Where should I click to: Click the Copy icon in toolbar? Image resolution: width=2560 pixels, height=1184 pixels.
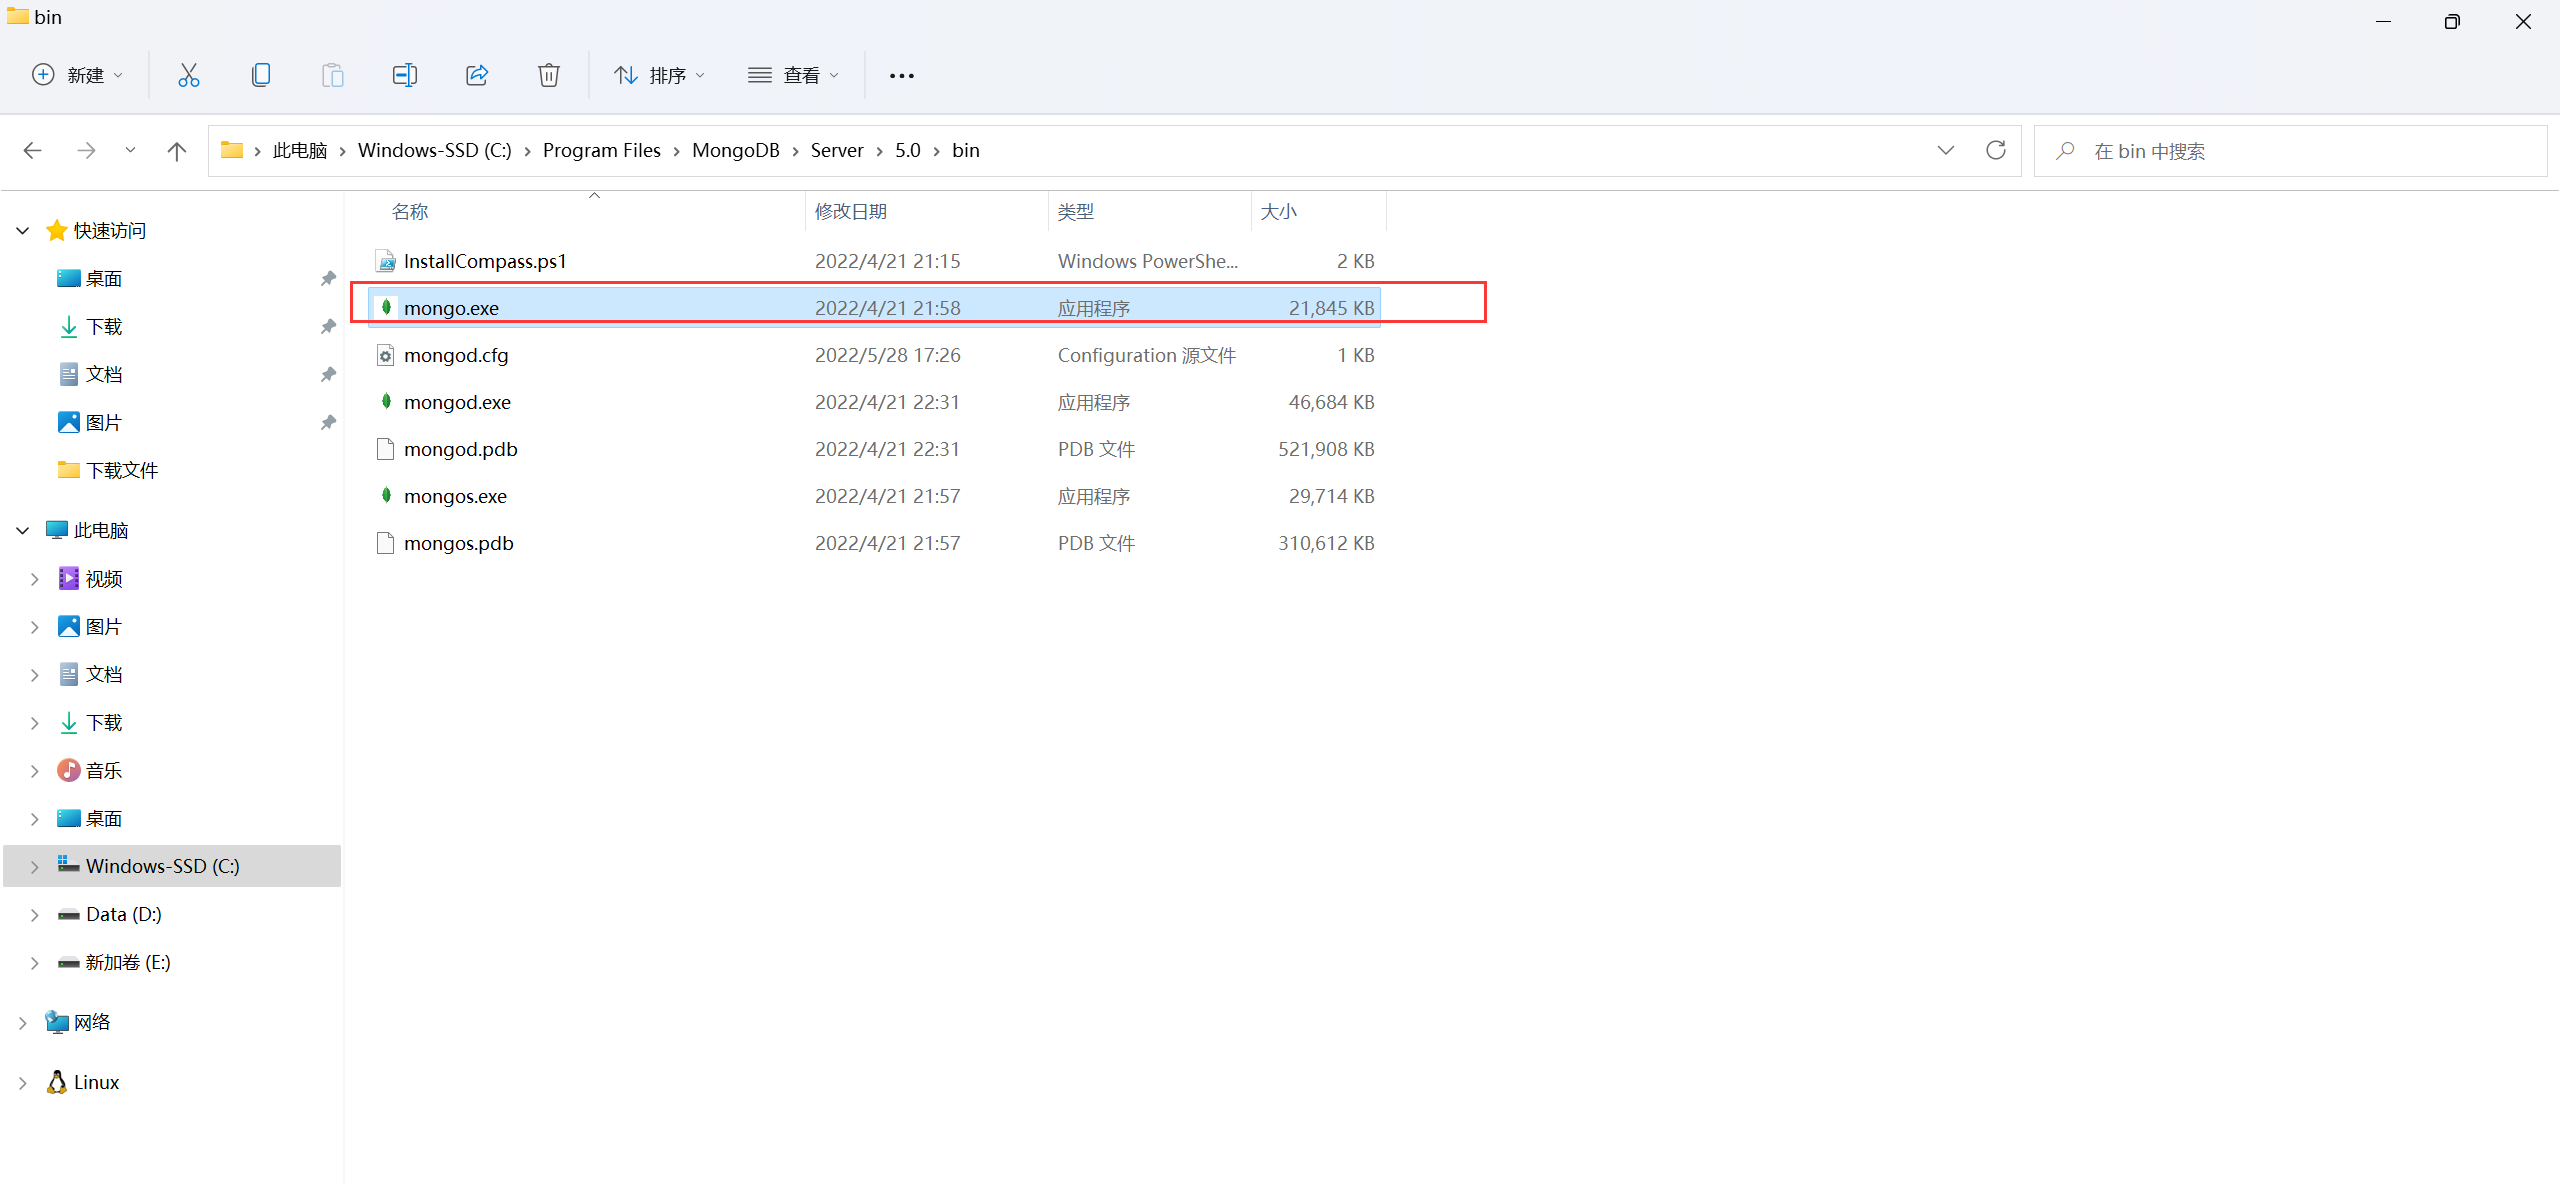261,75
